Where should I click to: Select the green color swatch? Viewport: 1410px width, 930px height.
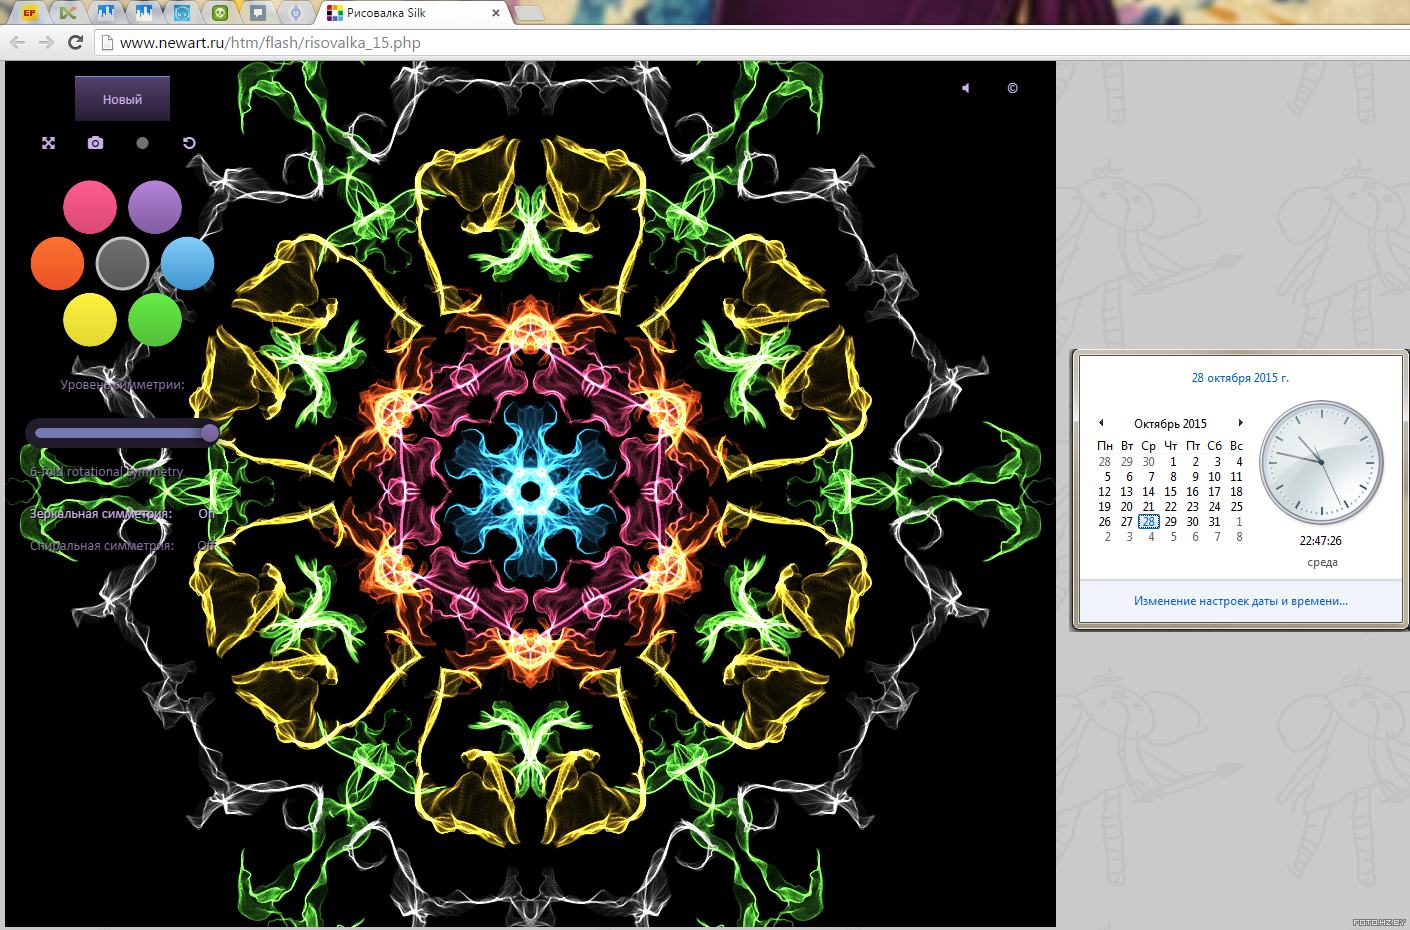[155, 319]
